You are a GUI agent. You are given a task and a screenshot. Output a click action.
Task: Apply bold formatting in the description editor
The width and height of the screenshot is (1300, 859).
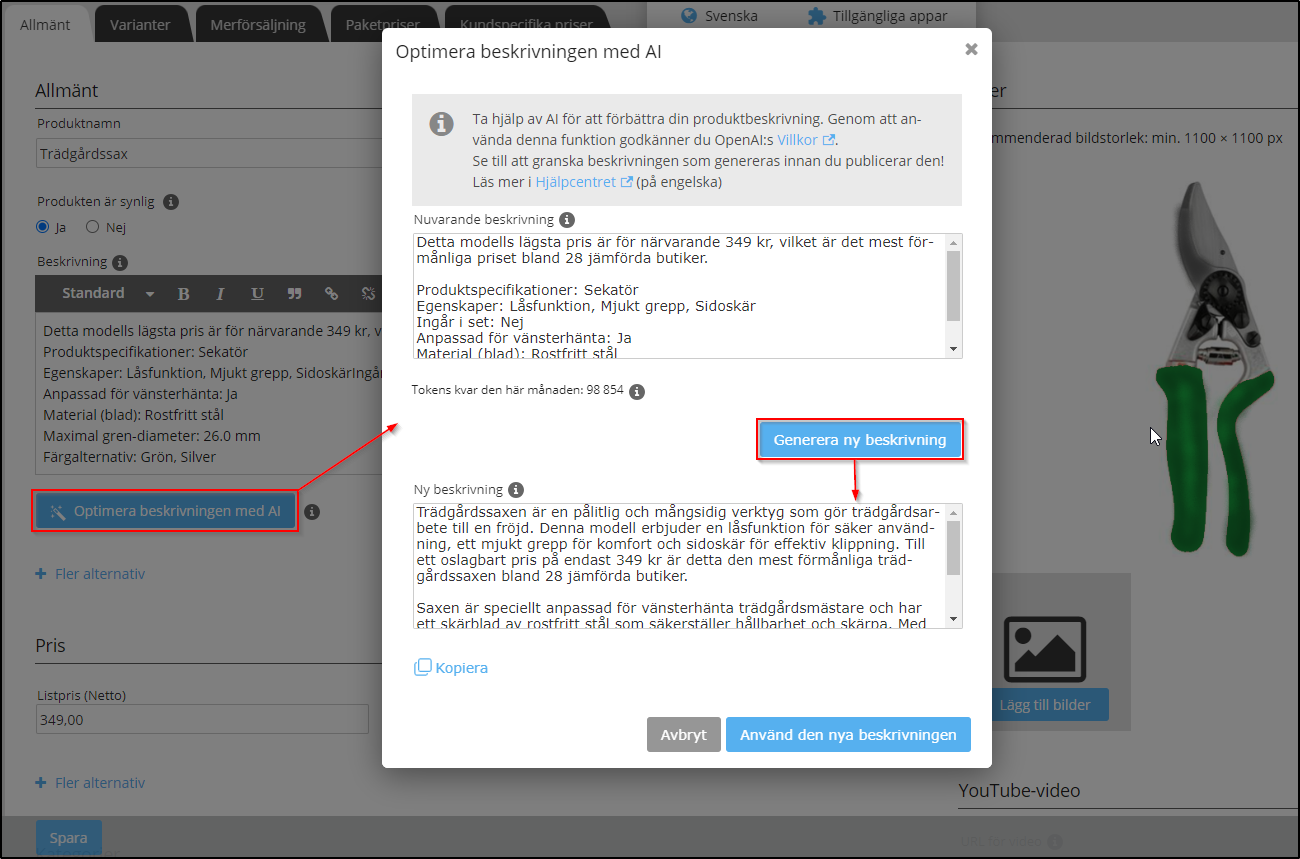[x=183, y=293]
